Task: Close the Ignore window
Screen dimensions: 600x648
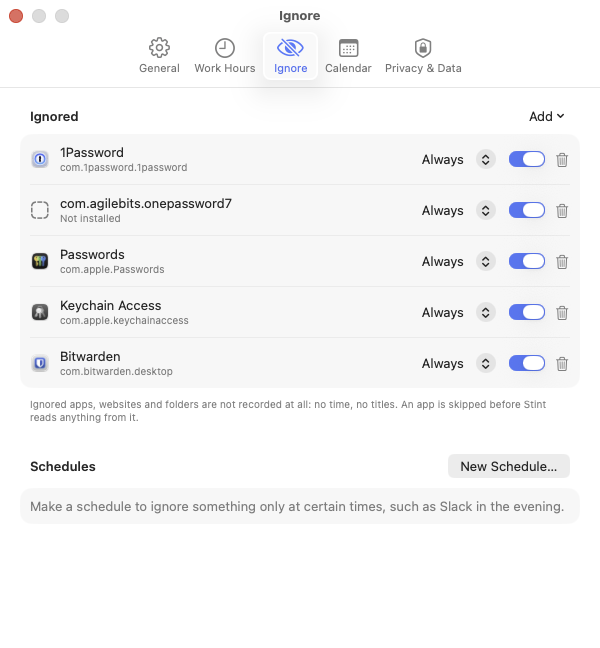Action: pos(16,16)
